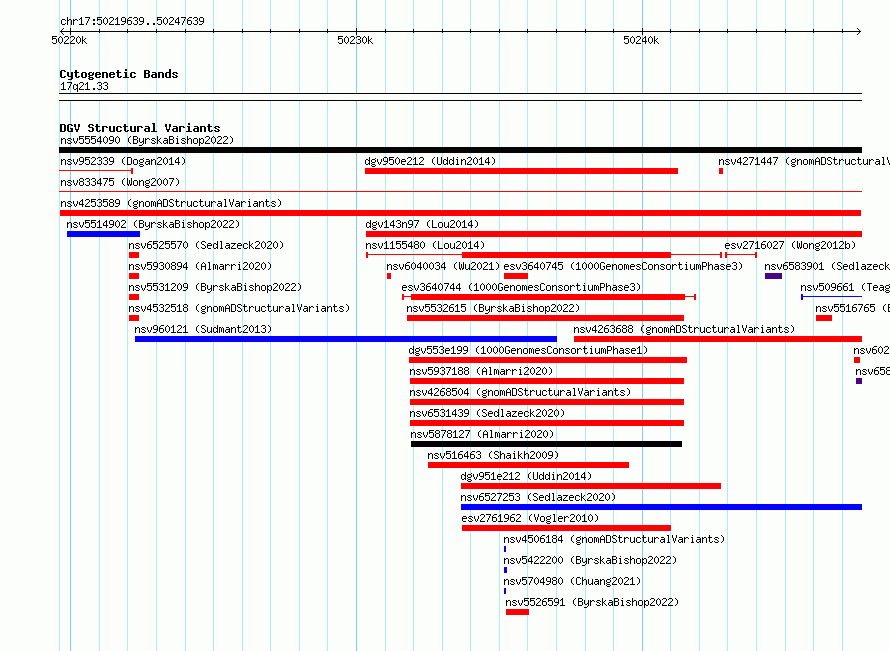Click the DGV Structural Variants track title
Image resolution: width=890 pixels, height=651 pixels.
[x=140, y=128]
